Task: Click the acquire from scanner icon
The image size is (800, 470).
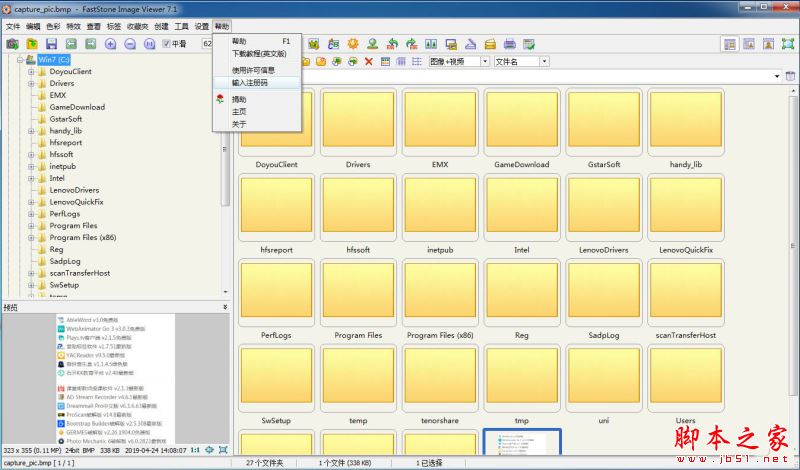Action: [x=470, y=44]
